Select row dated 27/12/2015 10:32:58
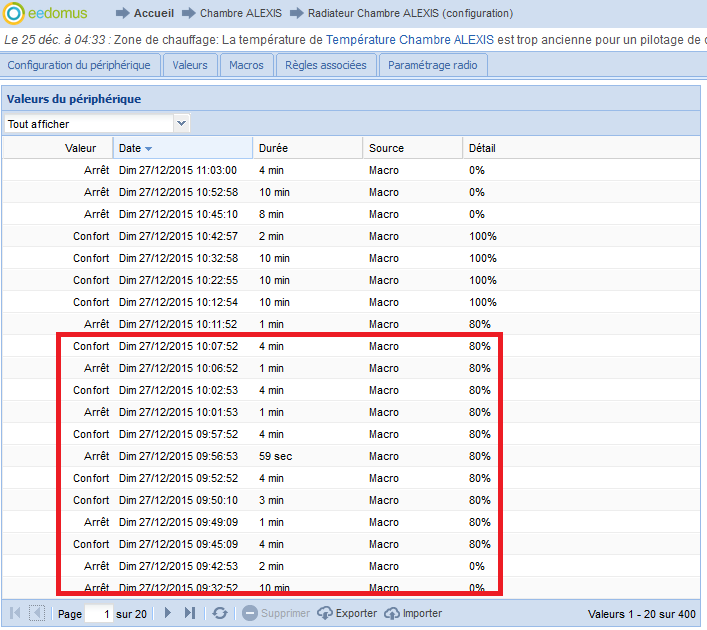 pyautogui.click(x=351, y=259)
